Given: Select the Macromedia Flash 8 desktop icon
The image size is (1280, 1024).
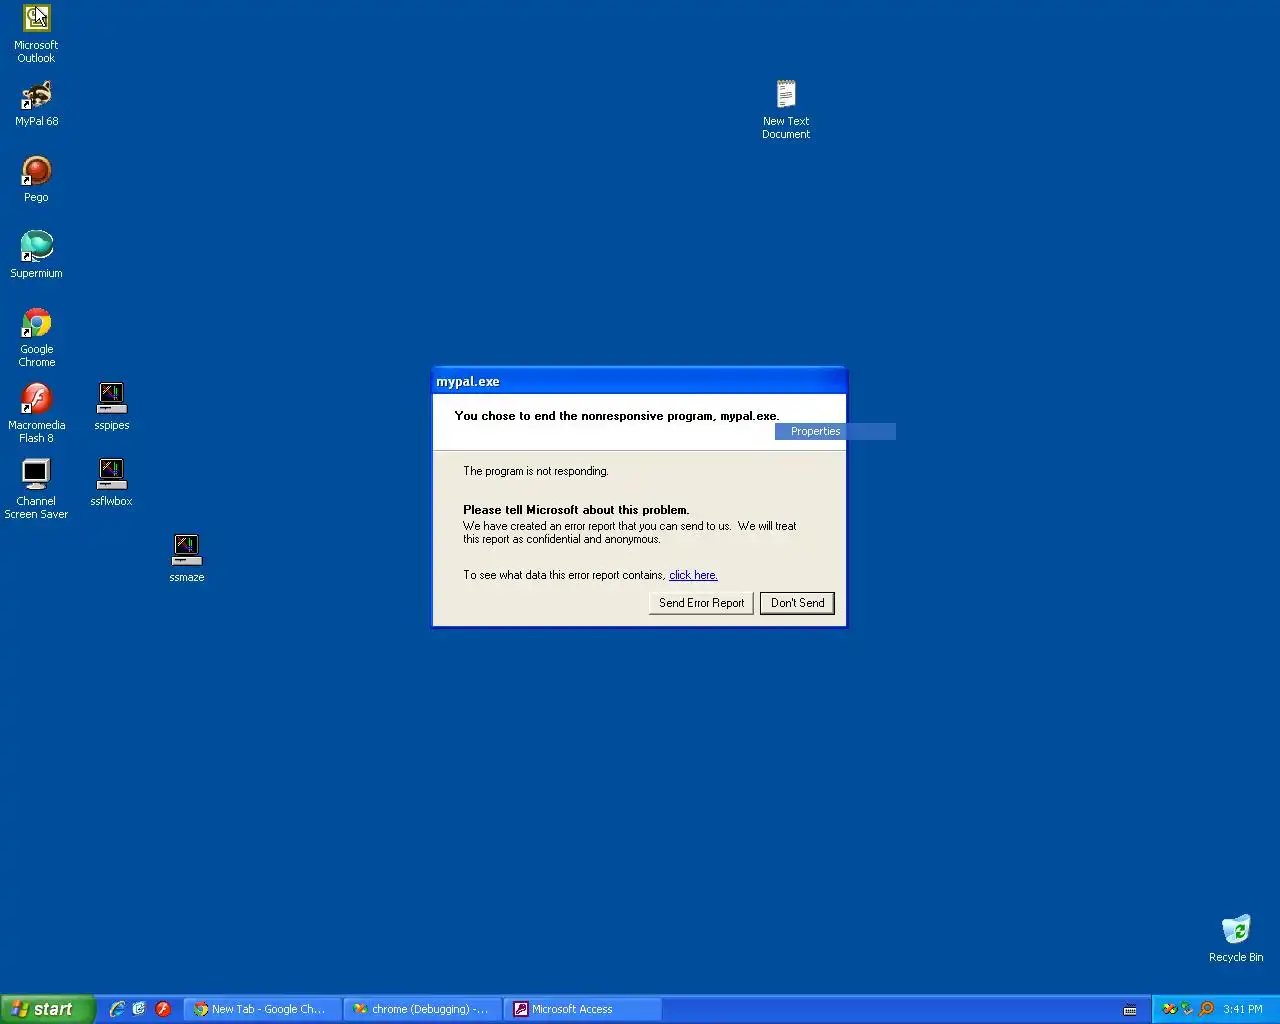Looking at the screenshot, I should [x=36, y=413].
